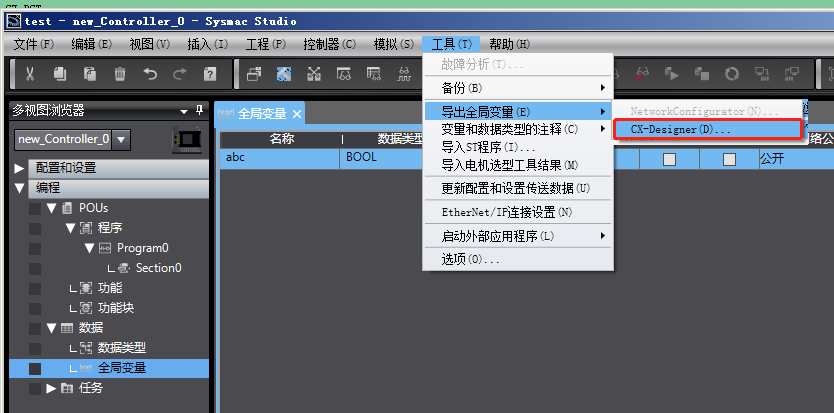
Task: Click the Help question mark icon
Action: click(210, 74)
